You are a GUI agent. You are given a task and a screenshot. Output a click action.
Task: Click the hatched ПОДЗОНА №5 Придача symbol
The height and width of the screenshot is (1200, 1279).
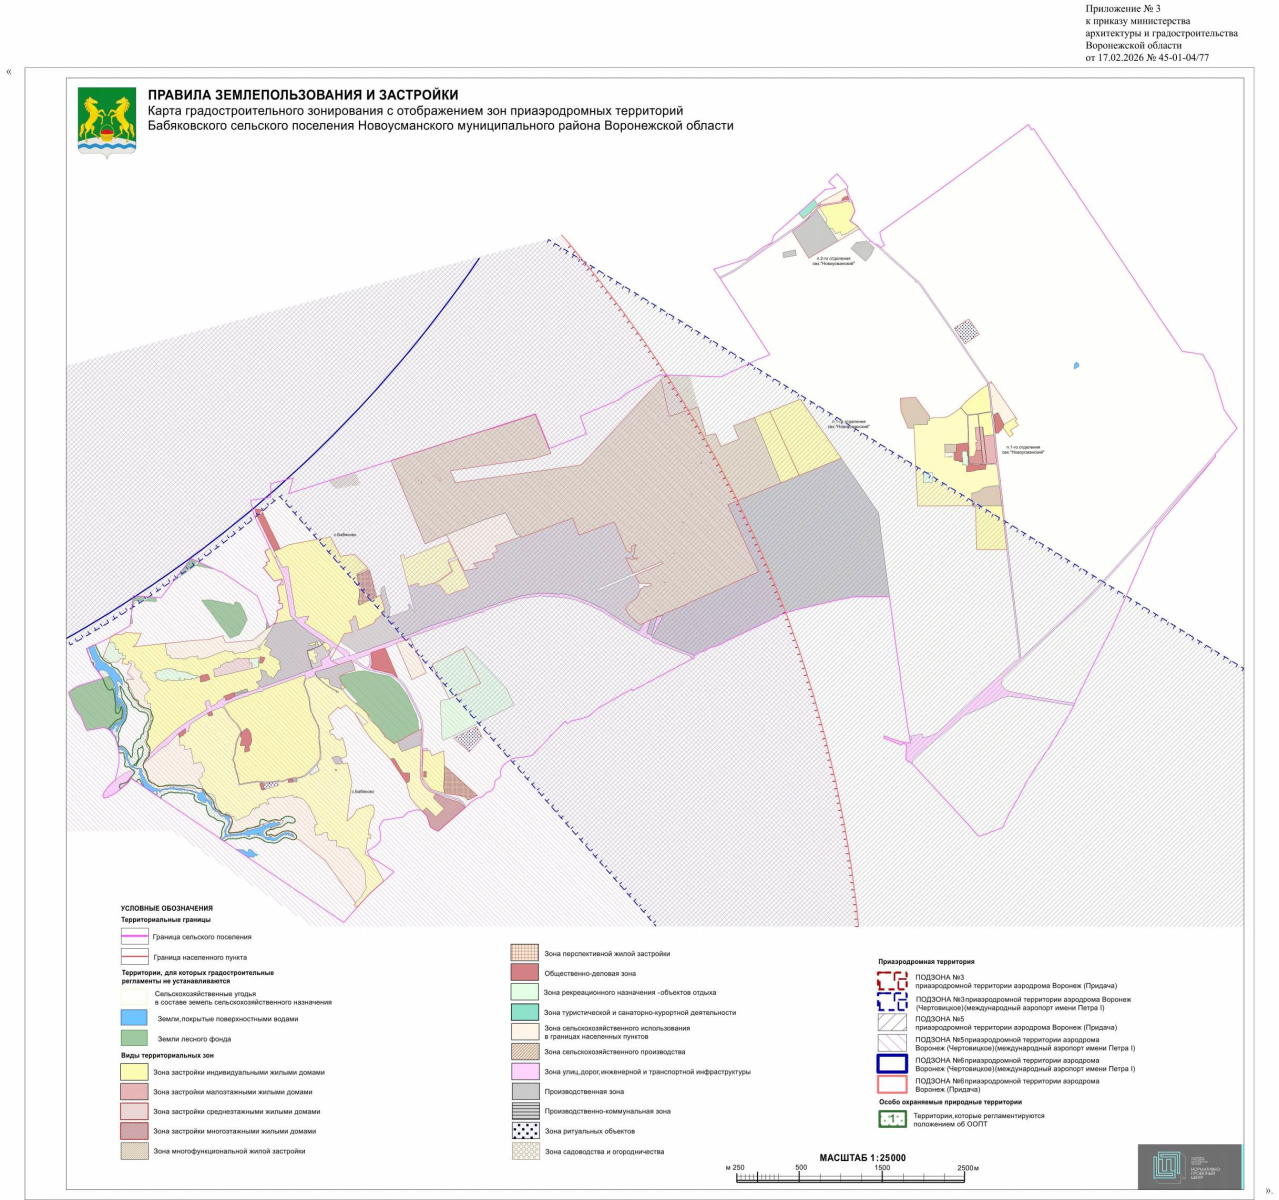click(x=892, y=1023)
